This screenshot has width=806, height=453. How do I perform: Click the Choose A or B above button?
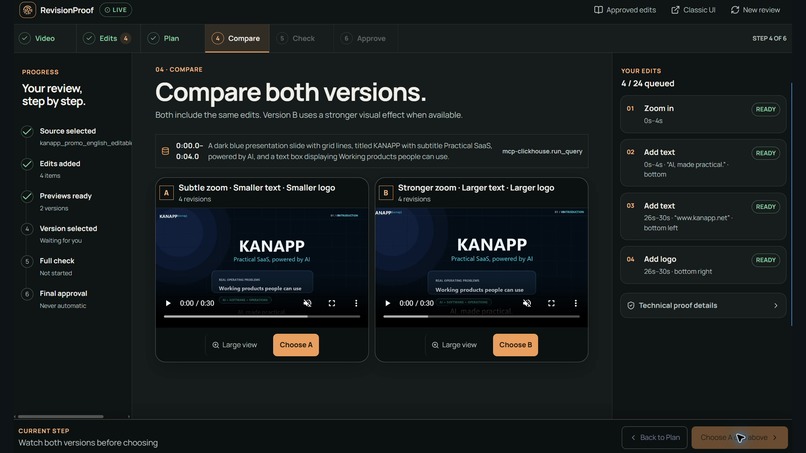click(x=739, y=438)
